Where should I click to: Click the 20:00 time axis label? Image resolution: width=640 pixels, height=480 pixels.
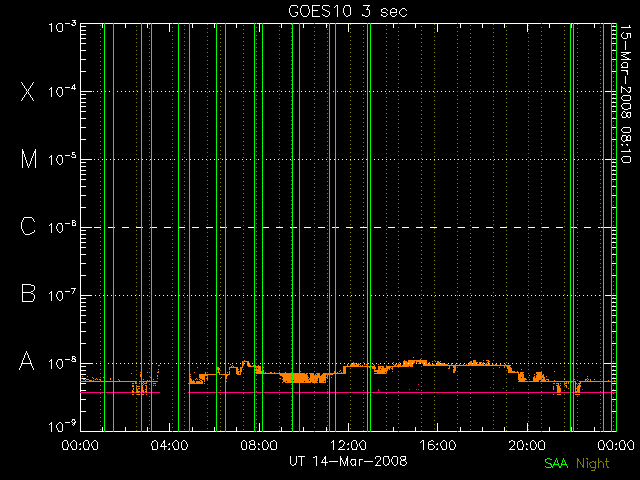coord(527,445)
